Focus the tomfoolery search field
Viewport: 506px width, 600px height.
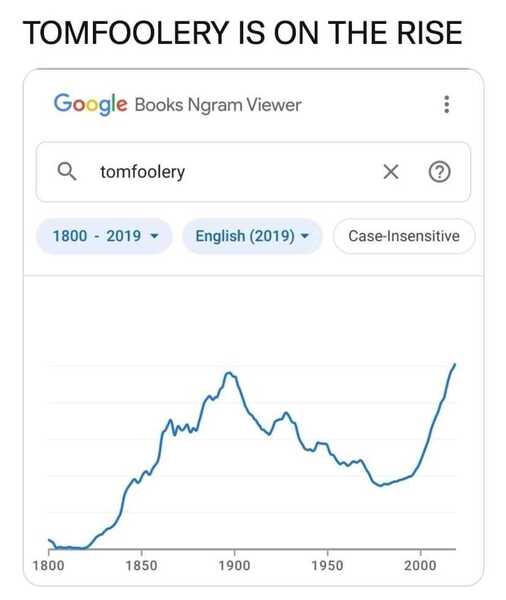253,172
